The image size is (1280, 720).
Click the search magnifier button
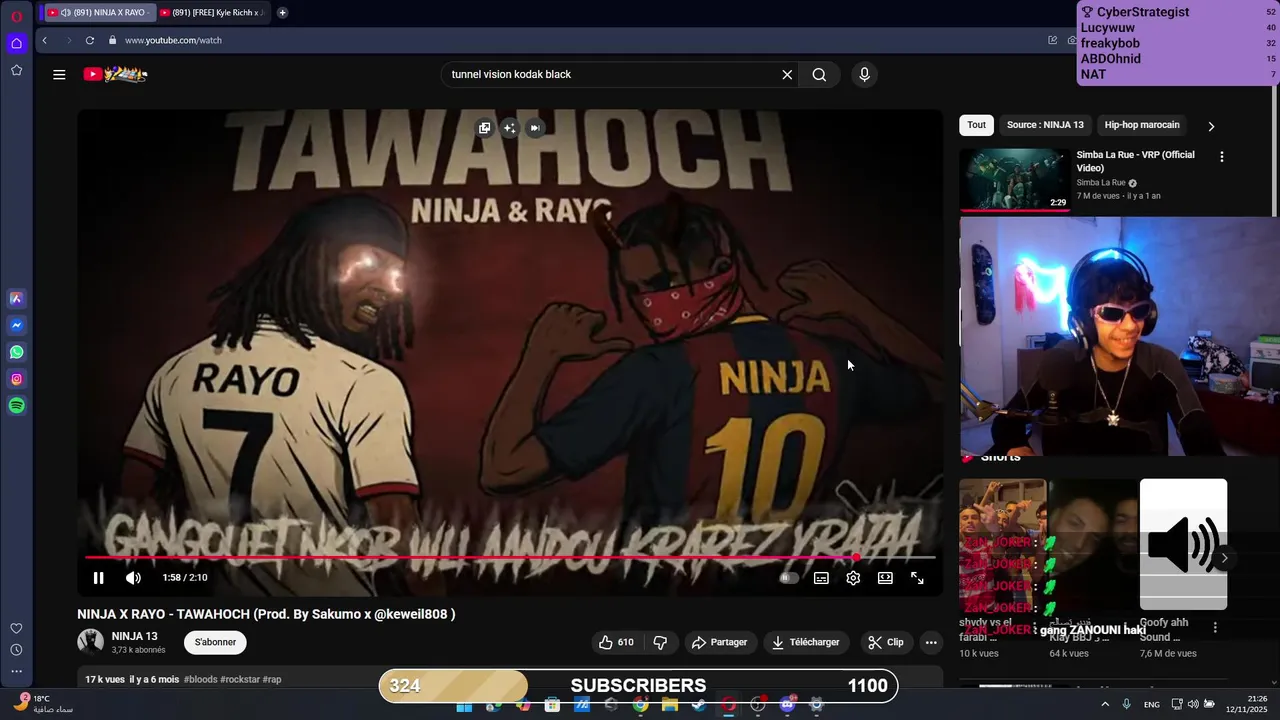(819, 74)
